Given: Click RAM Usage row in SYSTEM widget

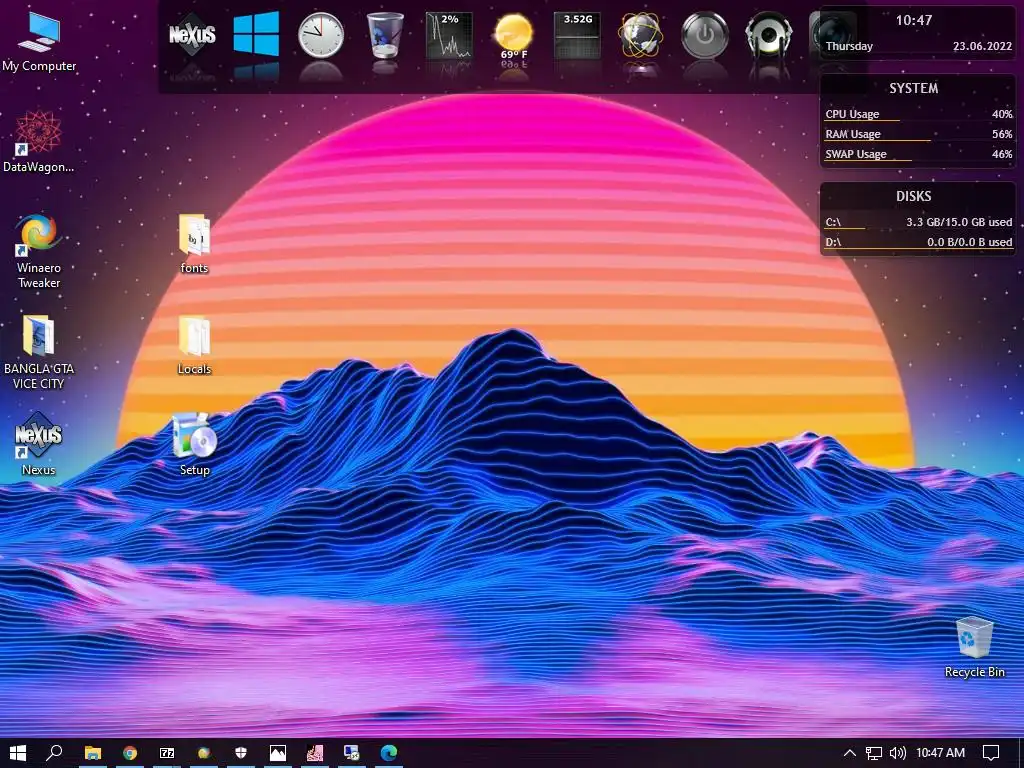Looking at the screenshot, I should 918,135.
